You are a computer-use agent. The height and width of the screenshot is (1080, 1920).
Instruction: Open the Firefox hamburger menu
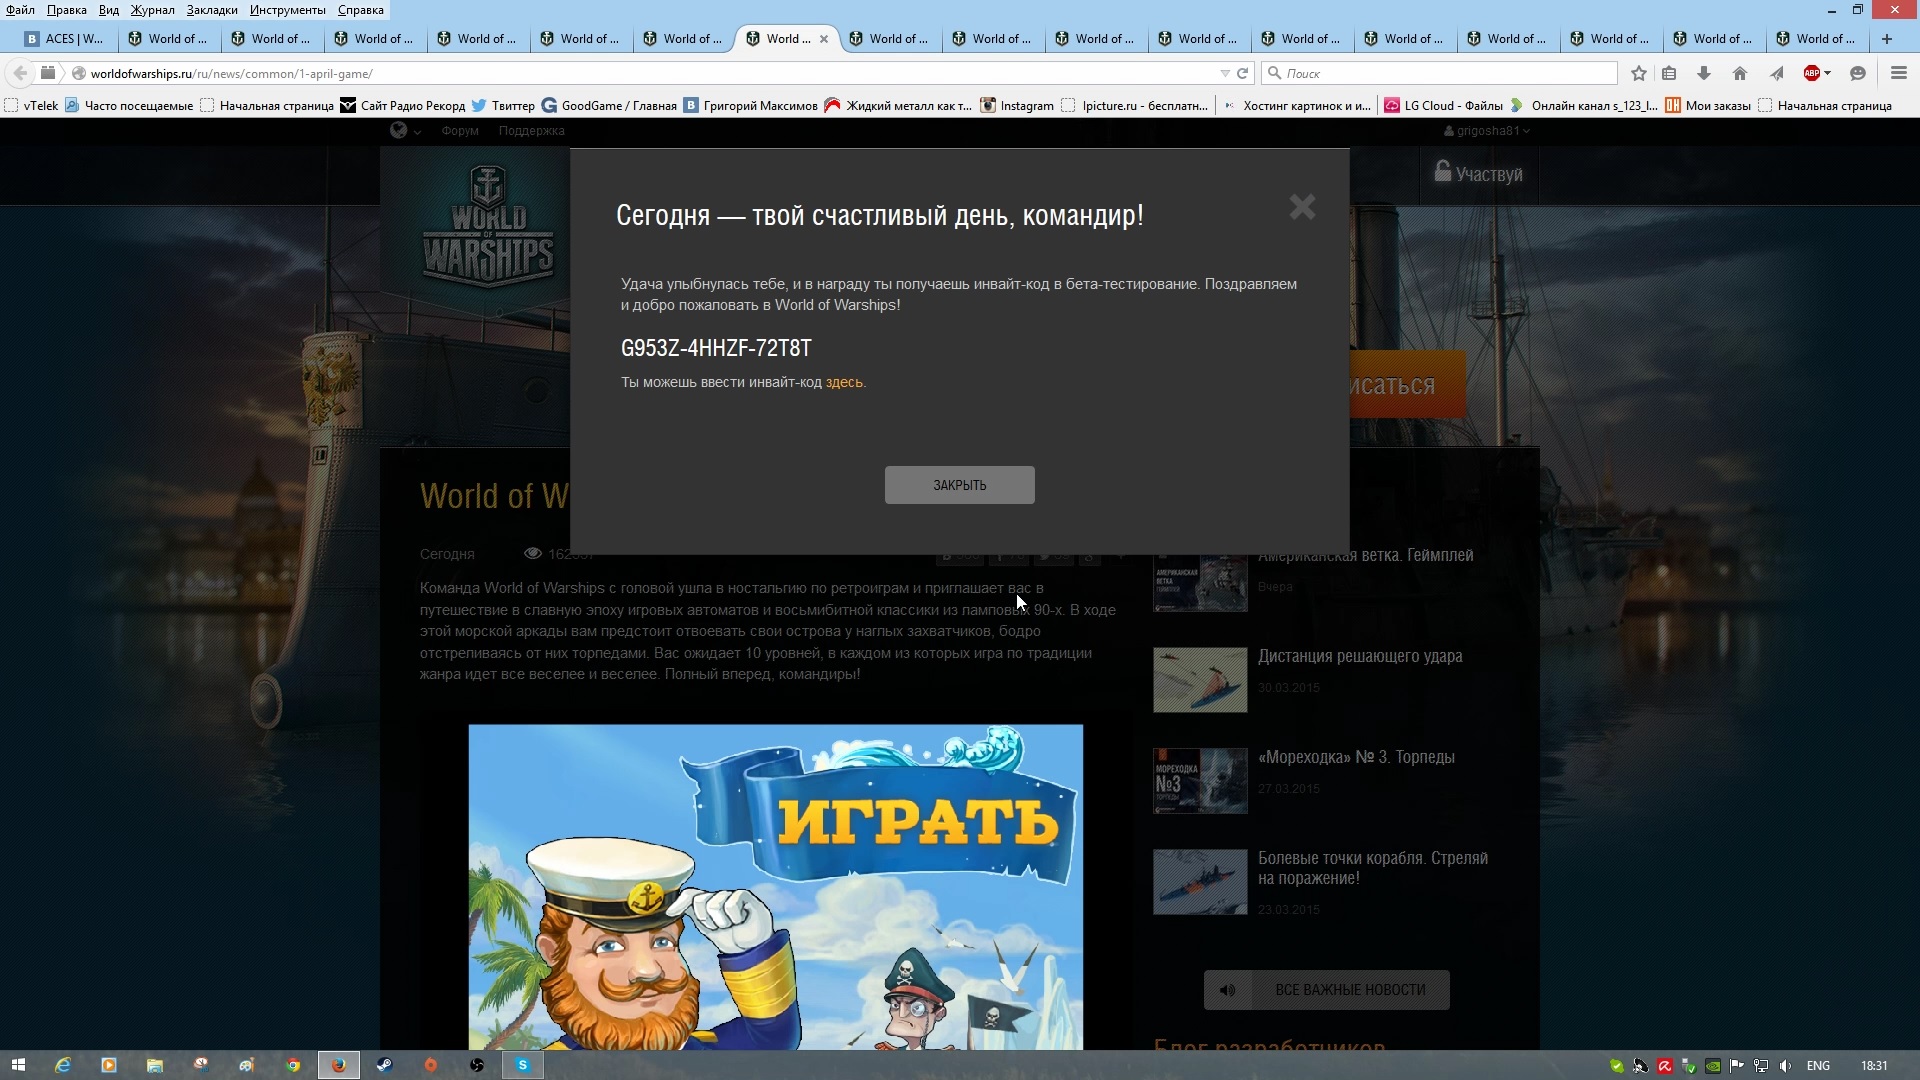click(1898, 73)
